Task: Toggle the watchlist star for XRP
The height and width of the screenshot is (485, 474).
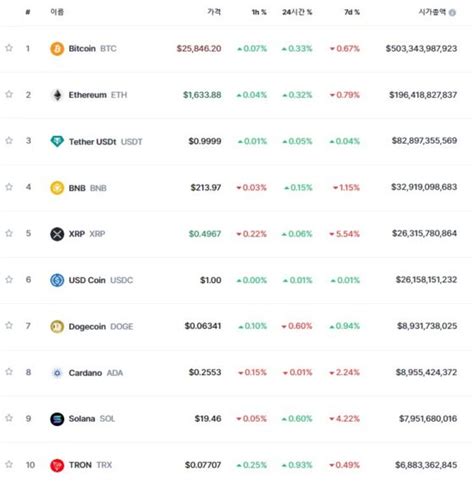Action: (x=9, y=233)
